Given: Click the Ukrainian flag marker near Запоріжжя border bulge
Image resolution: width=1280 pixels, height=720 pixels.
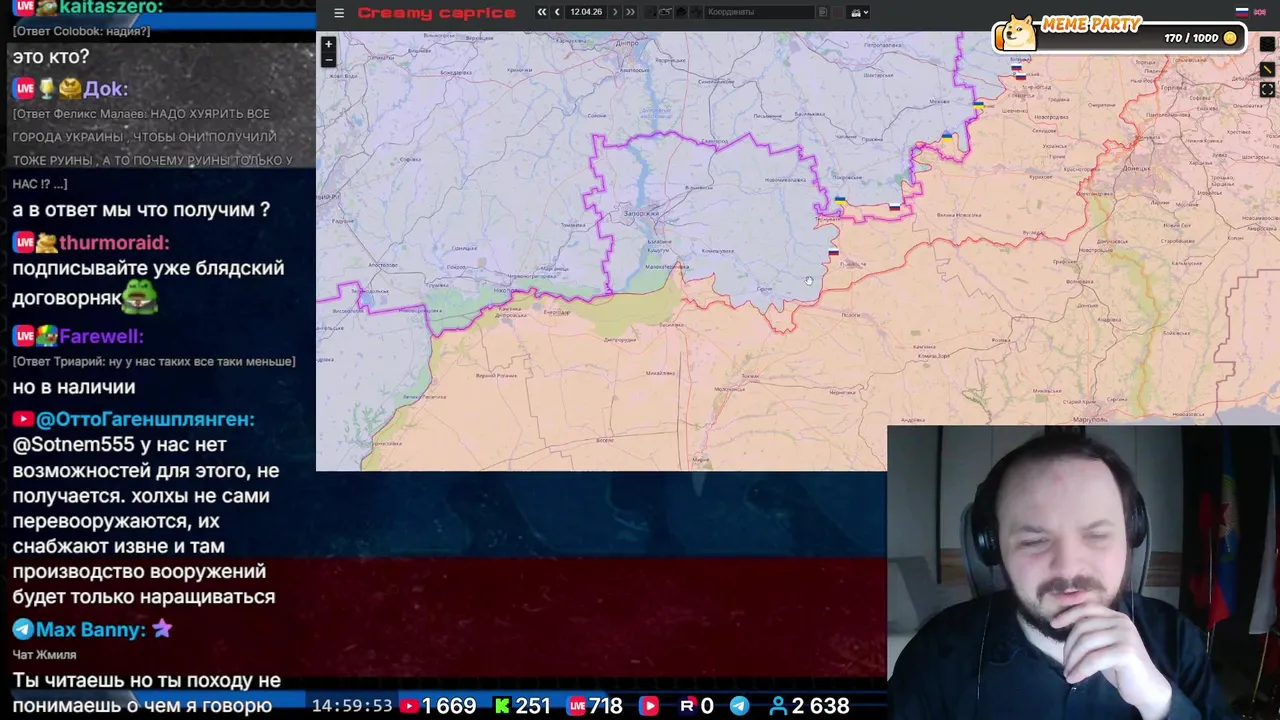Looking at the screenshot, I should pos(841,201).
